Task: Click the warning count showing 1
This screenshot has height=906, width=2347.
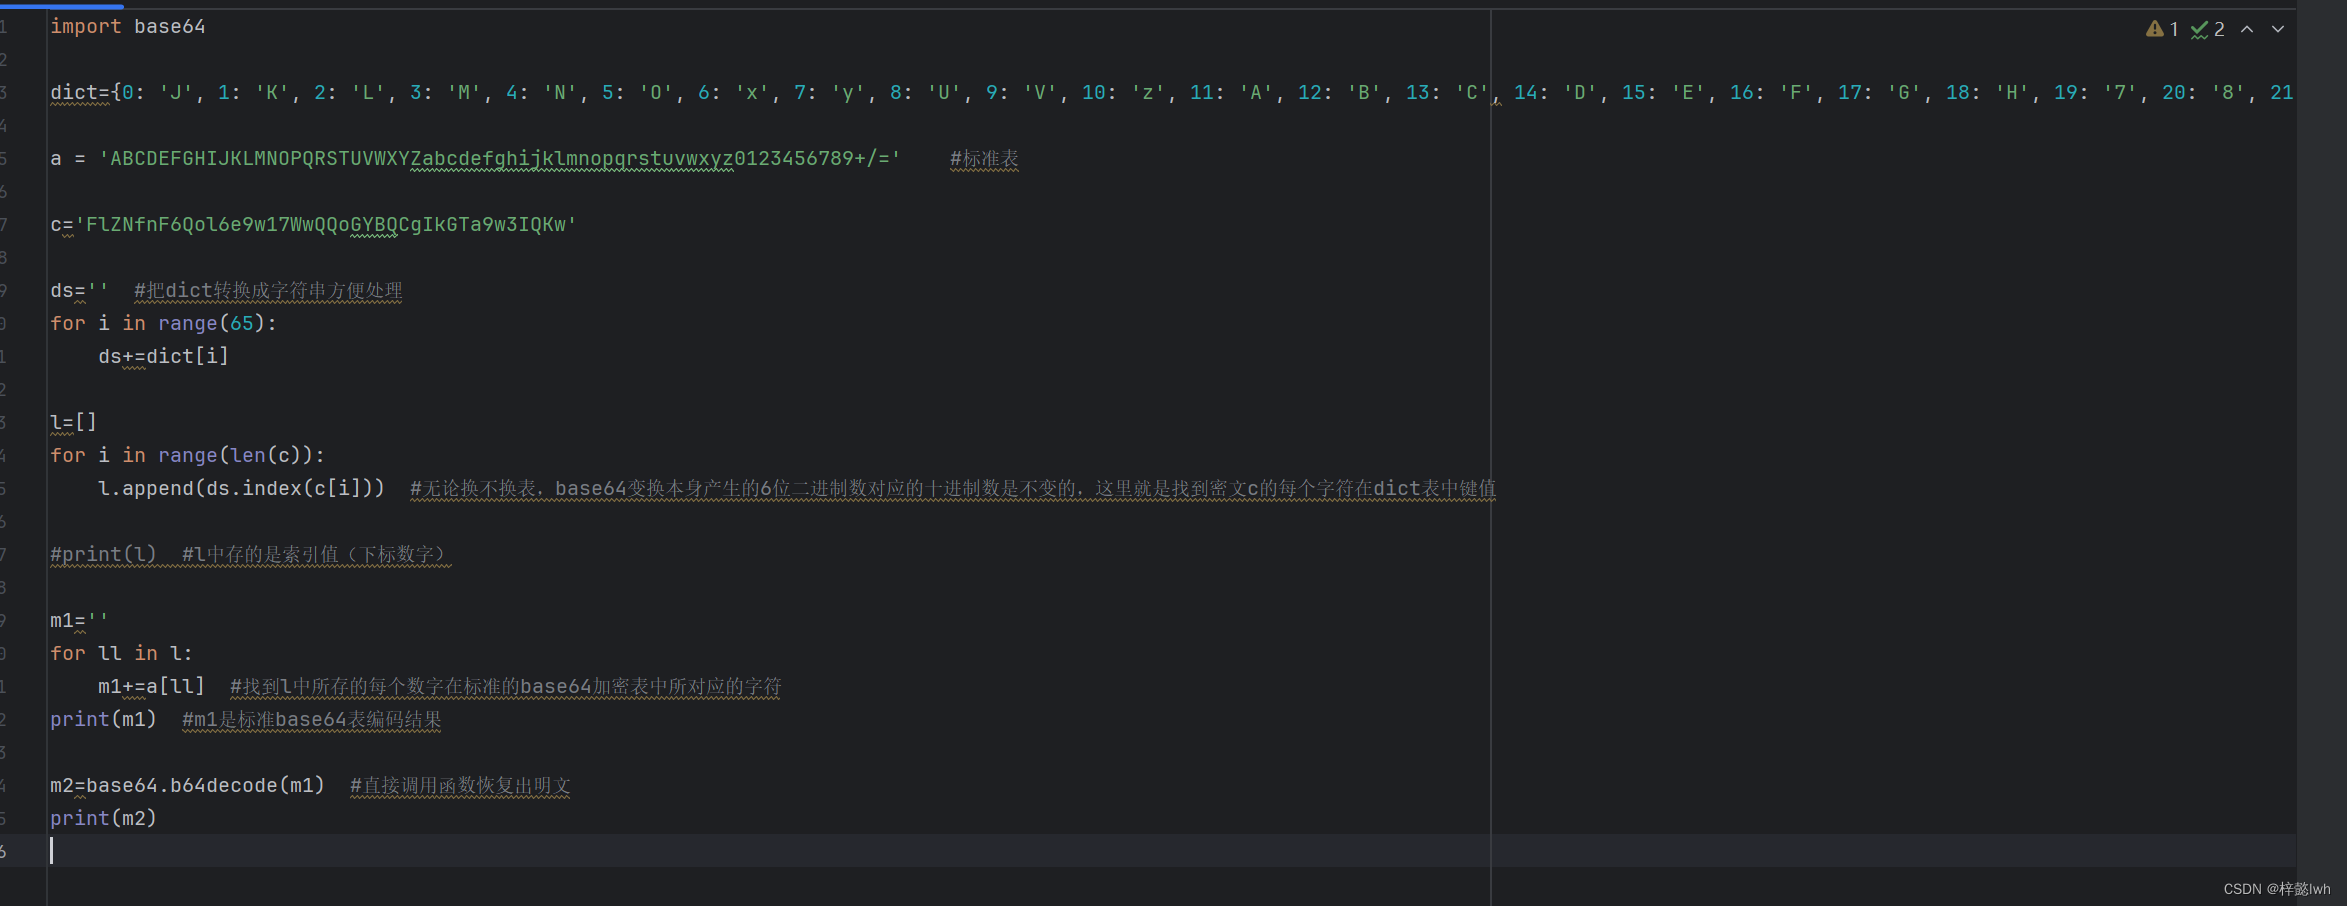Action: [2172, 28]
